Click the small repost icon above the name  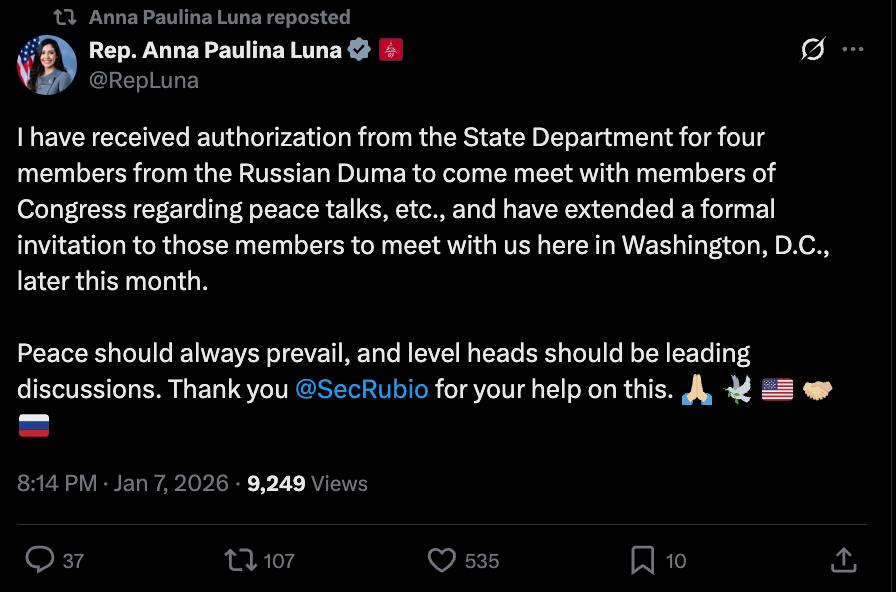click(64, 17)
